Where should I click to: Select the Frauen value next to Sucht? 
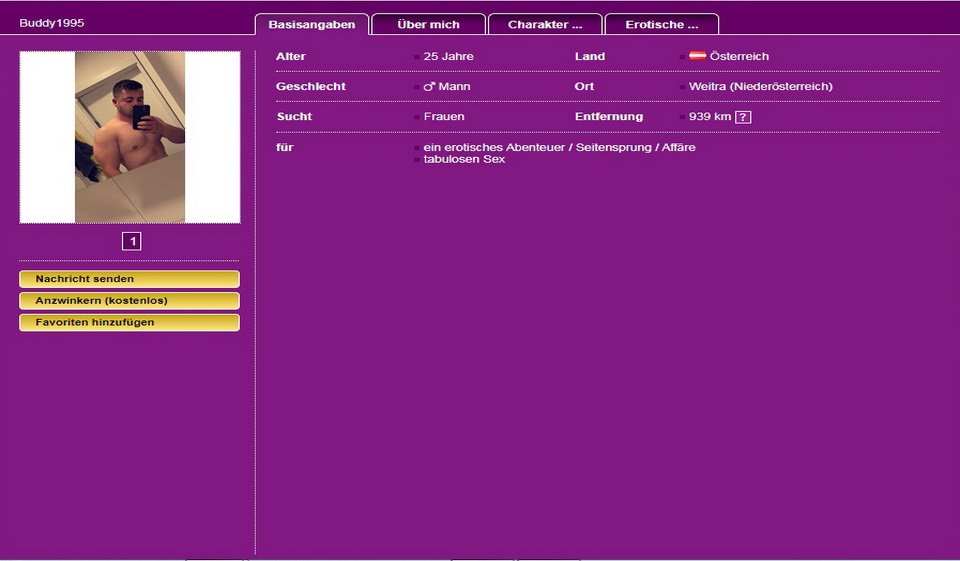pyautogui.click(x=444, y=117)
